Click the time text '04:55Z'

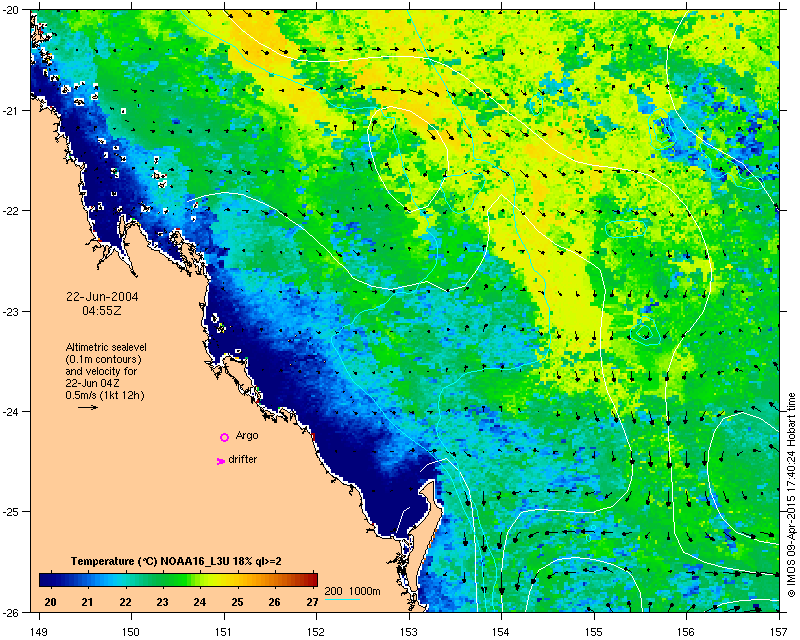tap(102, 311)
